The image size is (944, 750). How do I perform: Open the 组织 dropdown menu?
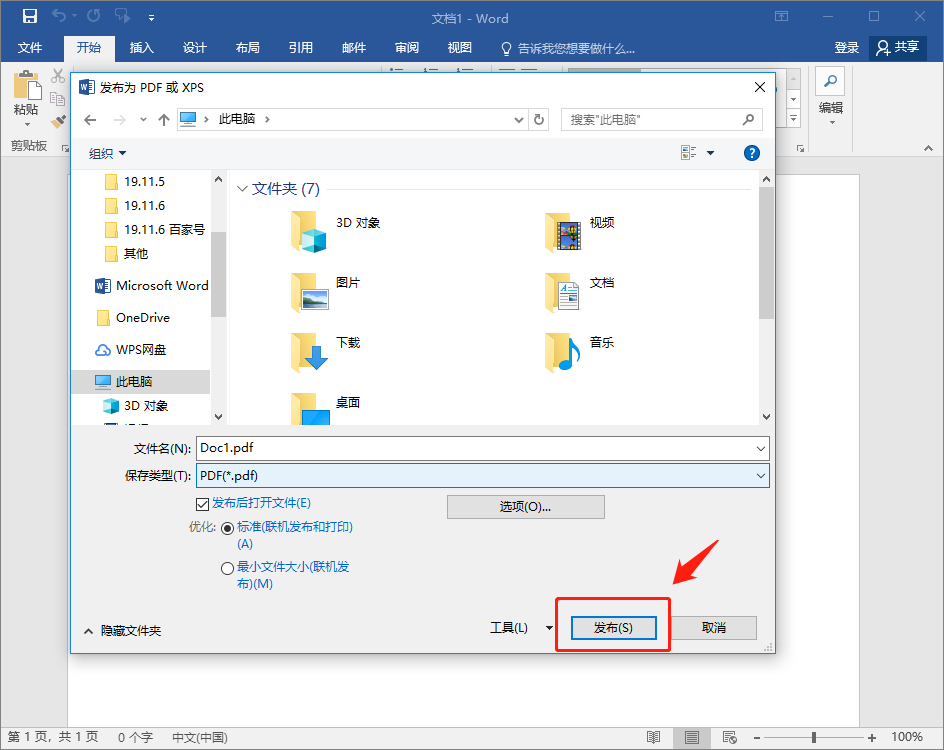coord(108,153)
